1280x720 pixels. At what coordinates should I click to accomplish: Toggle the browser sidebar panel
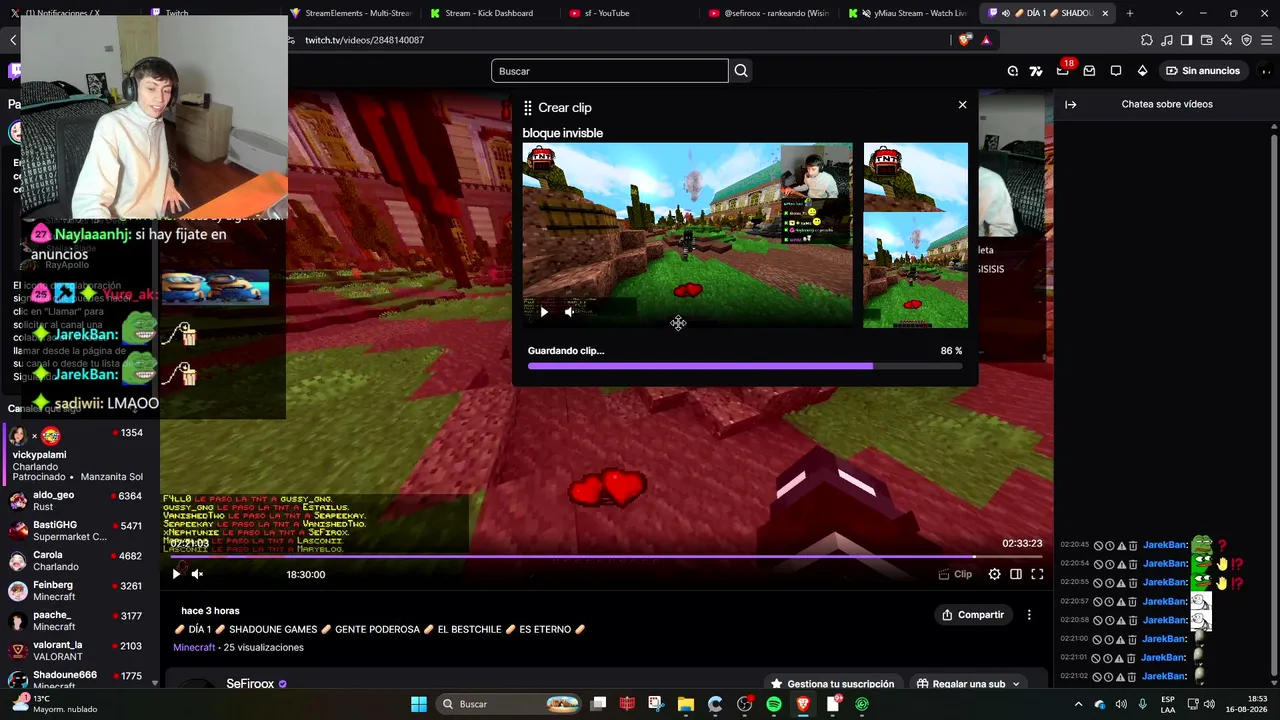(x=1186, y=40)
